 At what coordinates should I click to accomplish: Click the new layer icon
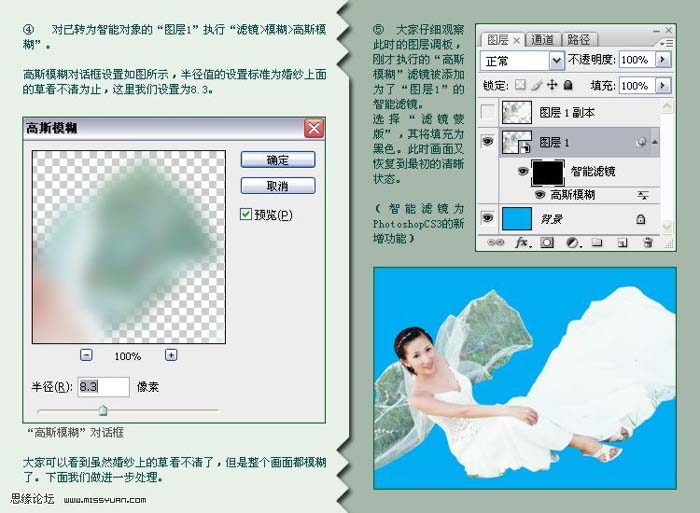click(622, 242)
